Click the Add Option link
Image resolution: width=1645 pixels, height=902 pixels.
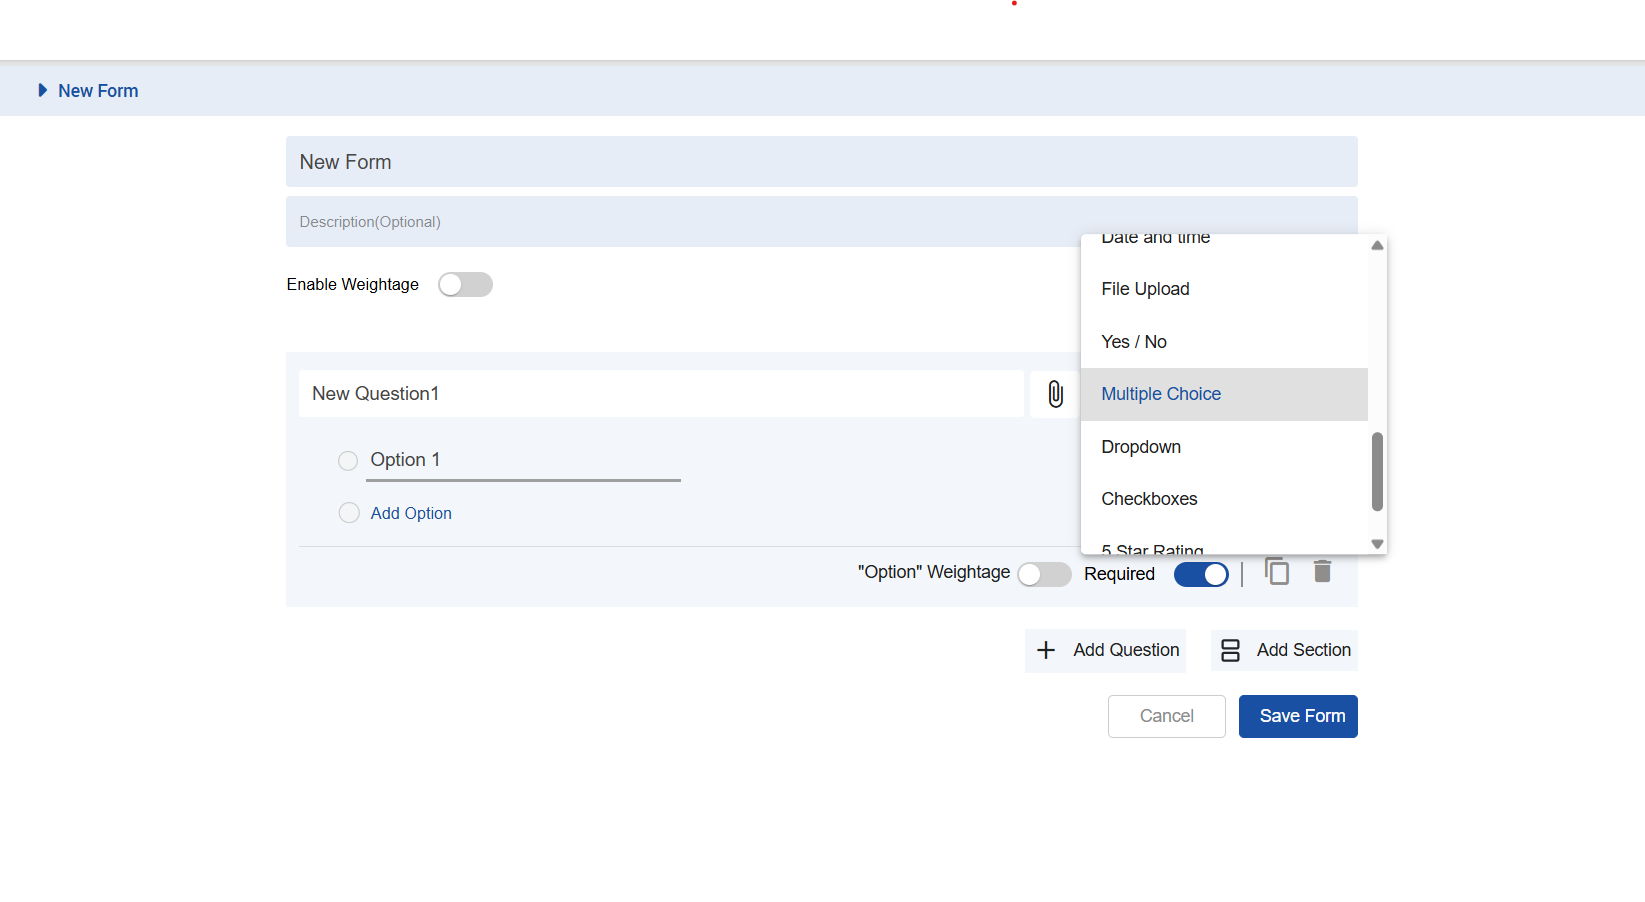(x=411, y=513)
